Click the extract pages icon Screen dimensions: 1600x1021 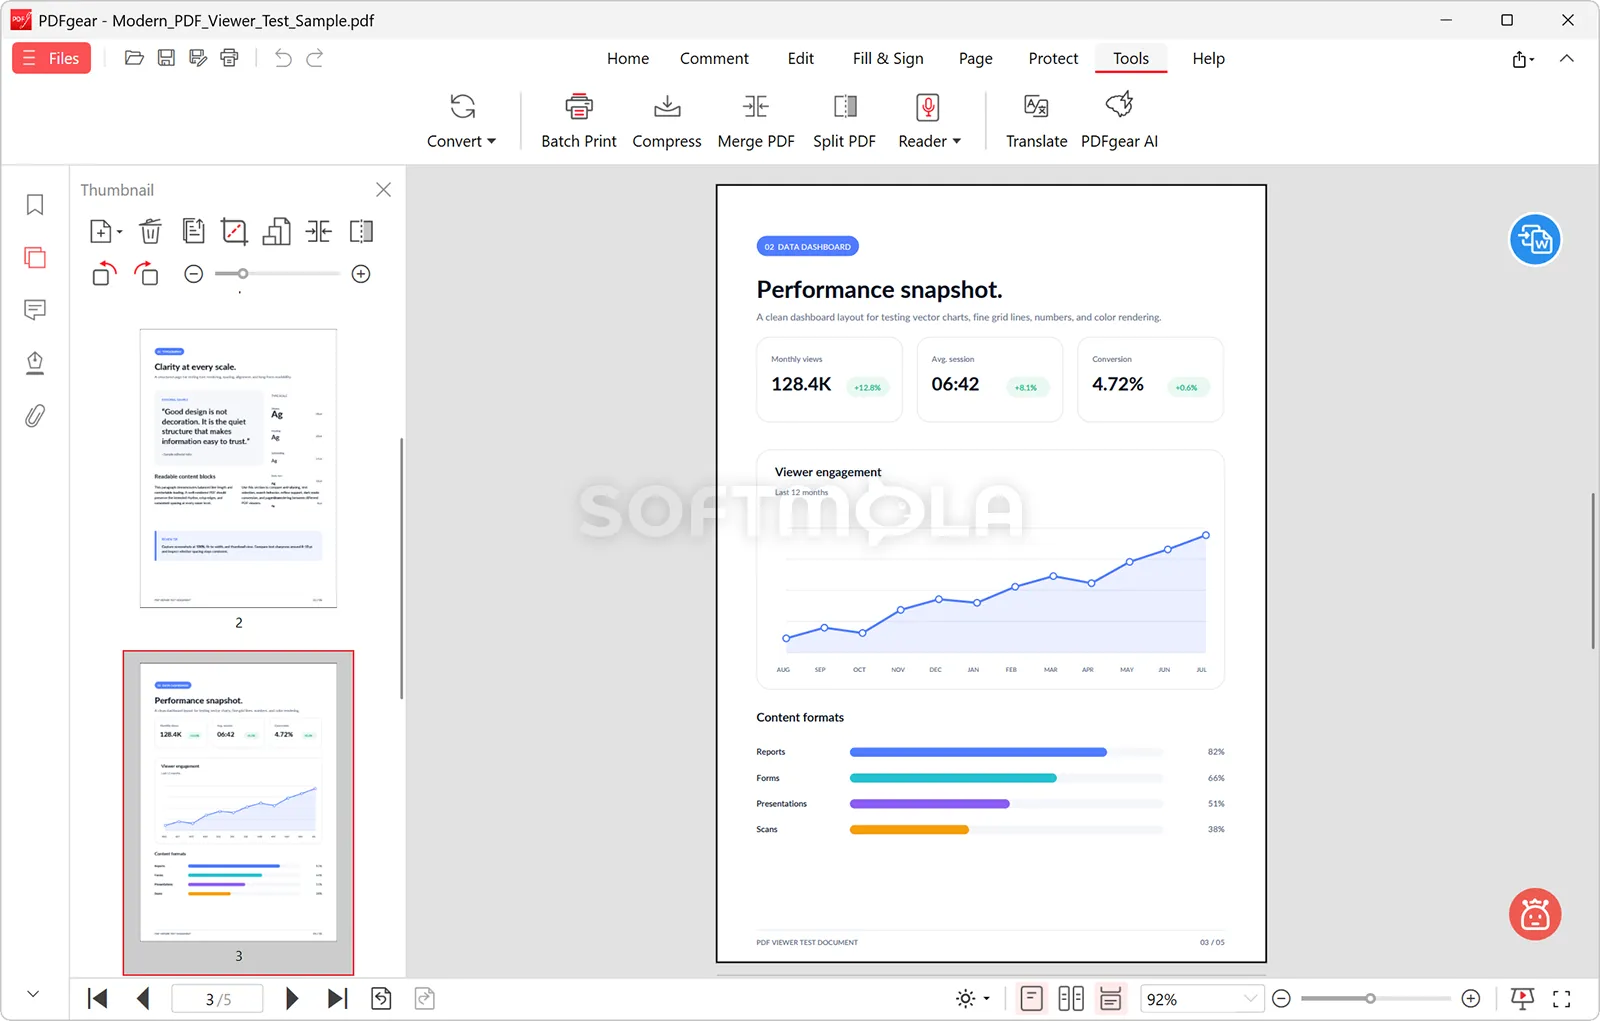coord(193,232)
